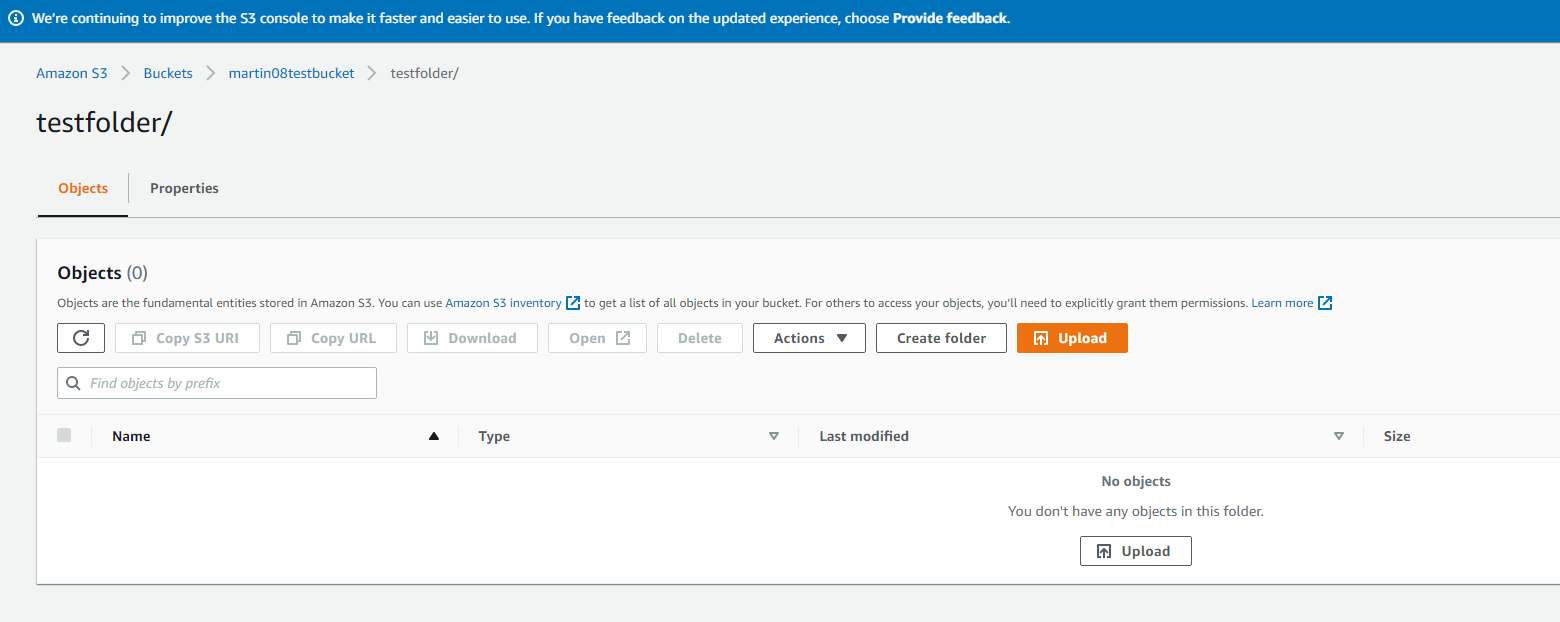
Task: Toggle the select-all objects checkbox
Action: click(x=64, y=435)
